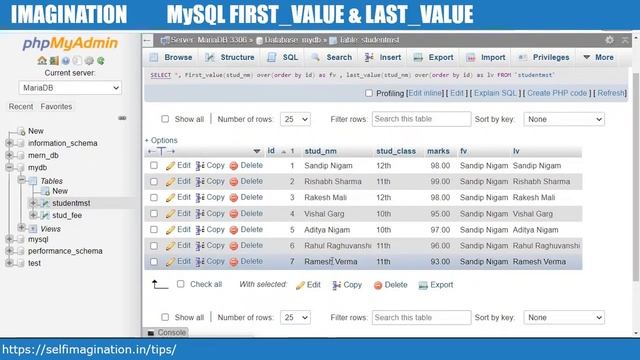Click the Favorites tab in navigation
Image resolution: width=640 pixels, height=360 pixels.
coord(56,107)
